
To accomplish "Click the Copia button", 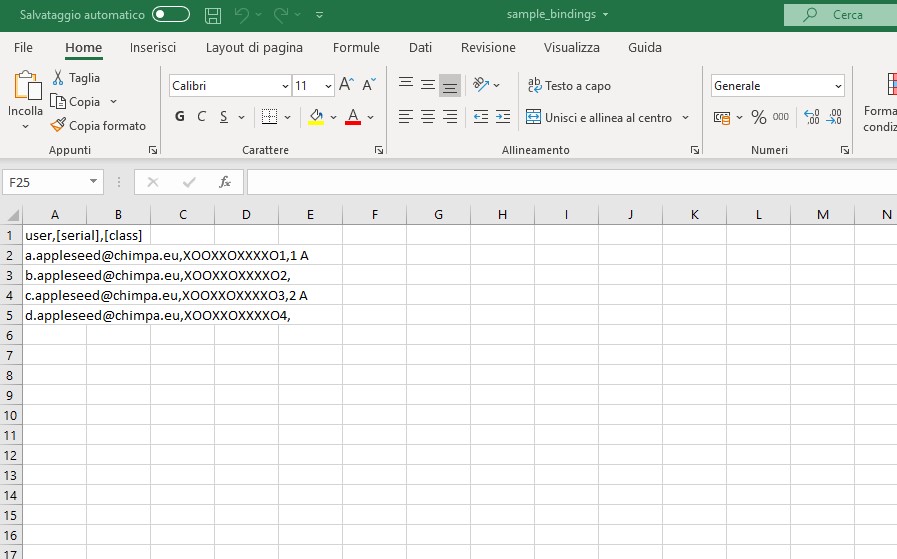I will point(76,102).
